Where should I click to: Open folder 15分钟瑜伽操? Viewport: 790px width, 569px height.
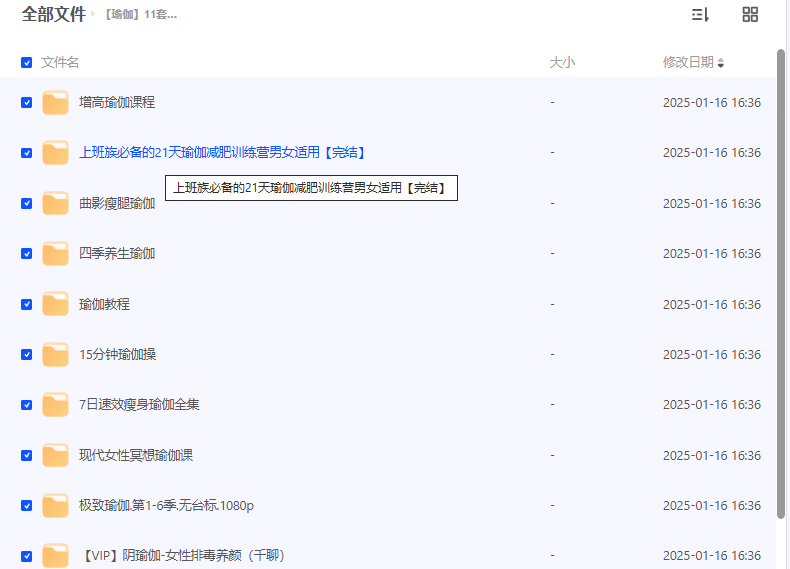(x=117, y=355)
